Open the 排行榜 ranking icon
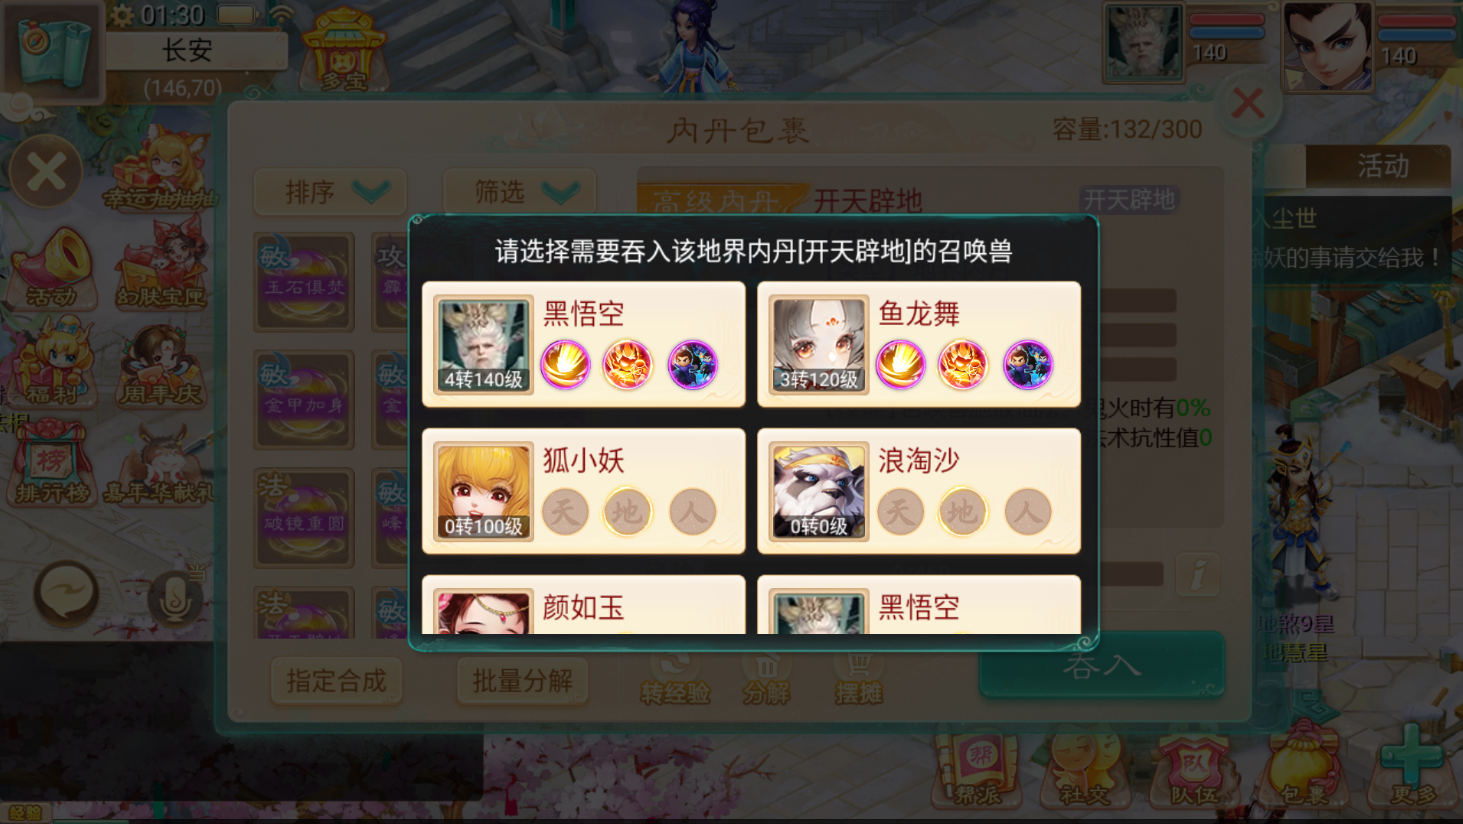This screenshot has height=824, width=1463. (x=51, y=463)
